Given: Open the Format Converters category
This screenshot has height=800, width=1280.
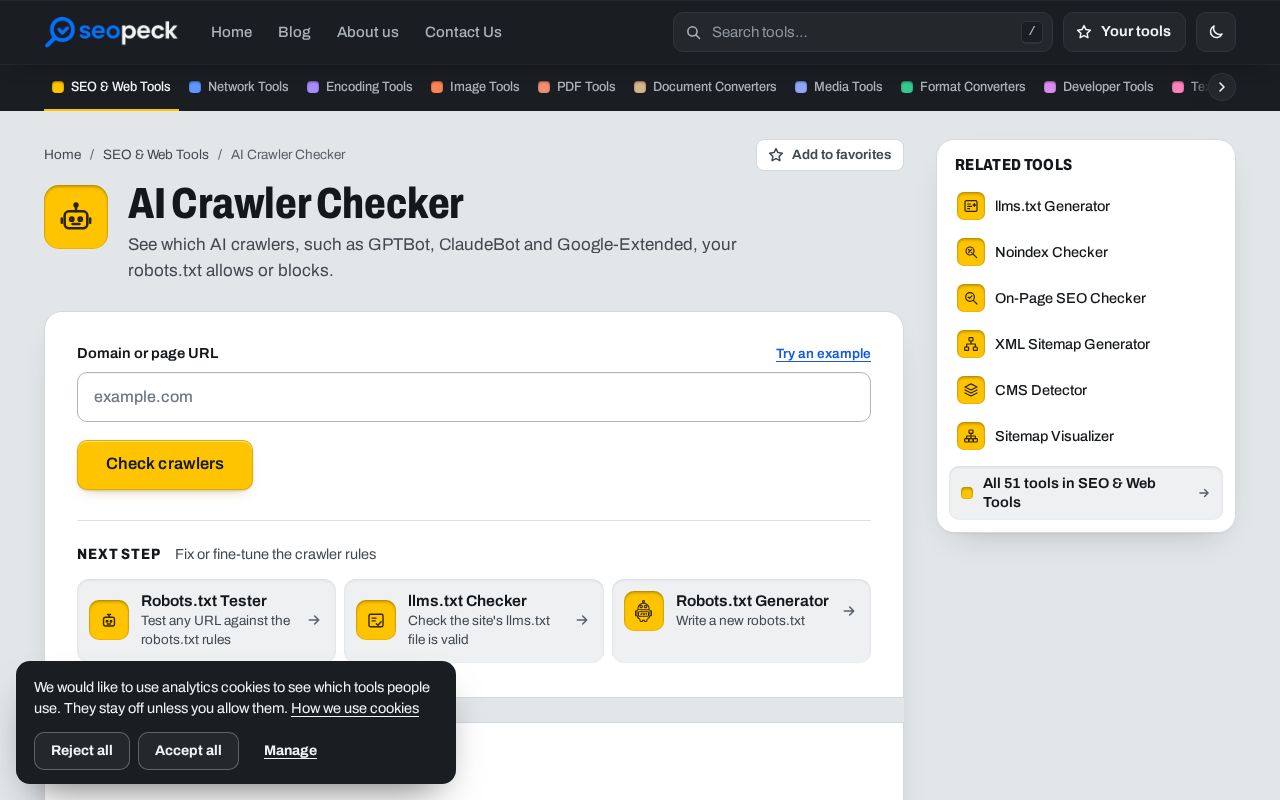Looking at the screenshot, I should pos(963,87).
